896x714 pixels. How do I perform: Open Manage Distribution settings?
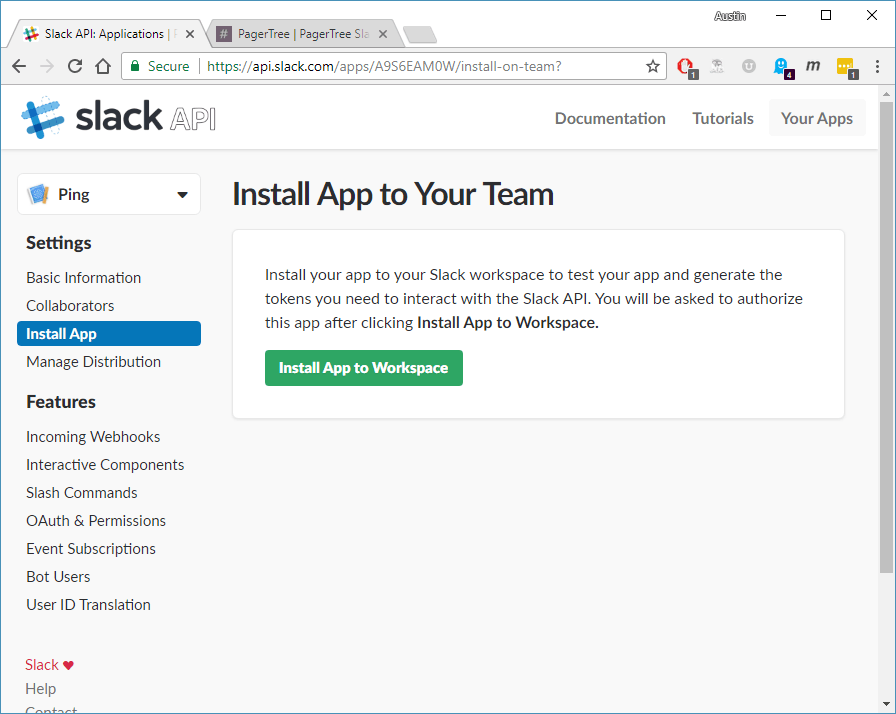[94, 362]
